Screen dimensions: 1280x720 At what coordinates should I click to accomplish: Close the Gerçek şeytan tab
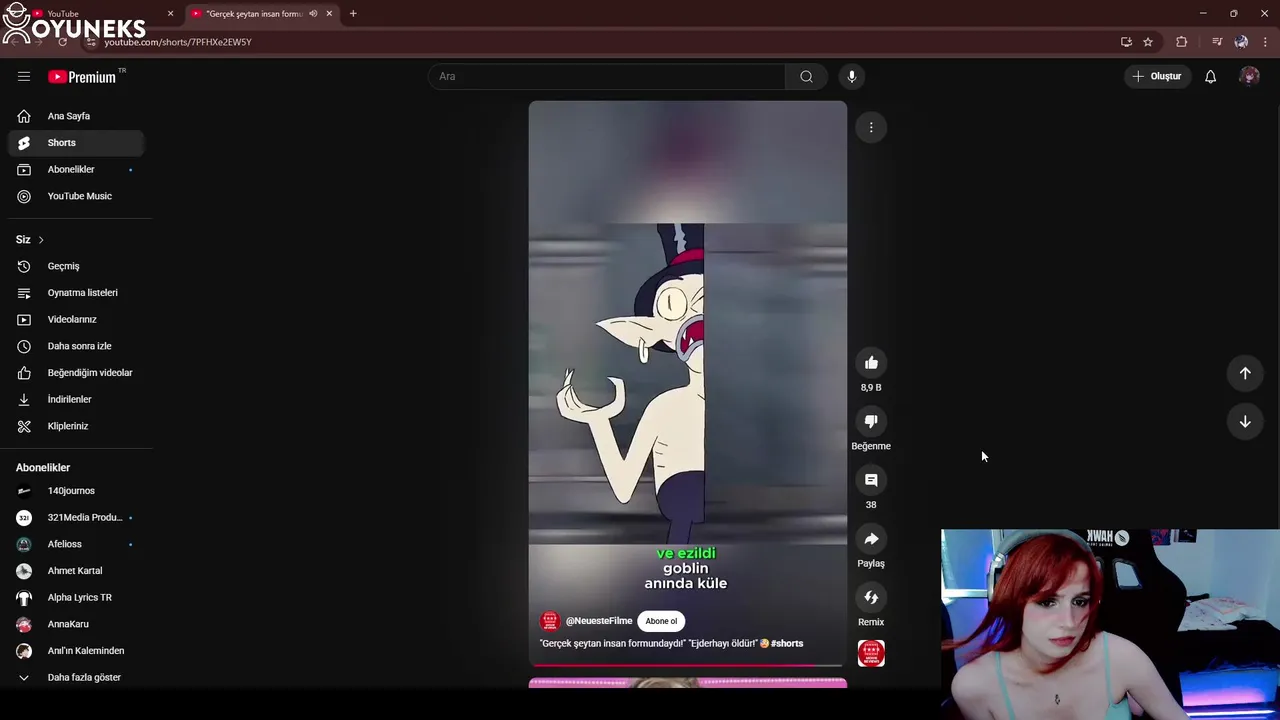click(x=329, y=14)
